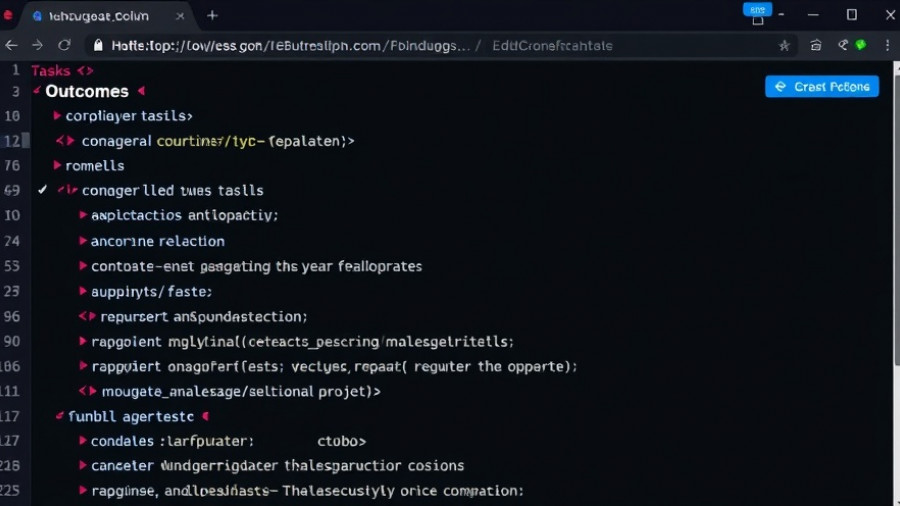Click bracket icon on conageral row
Viewport: 900px width, 506px height.
[65, 141]
